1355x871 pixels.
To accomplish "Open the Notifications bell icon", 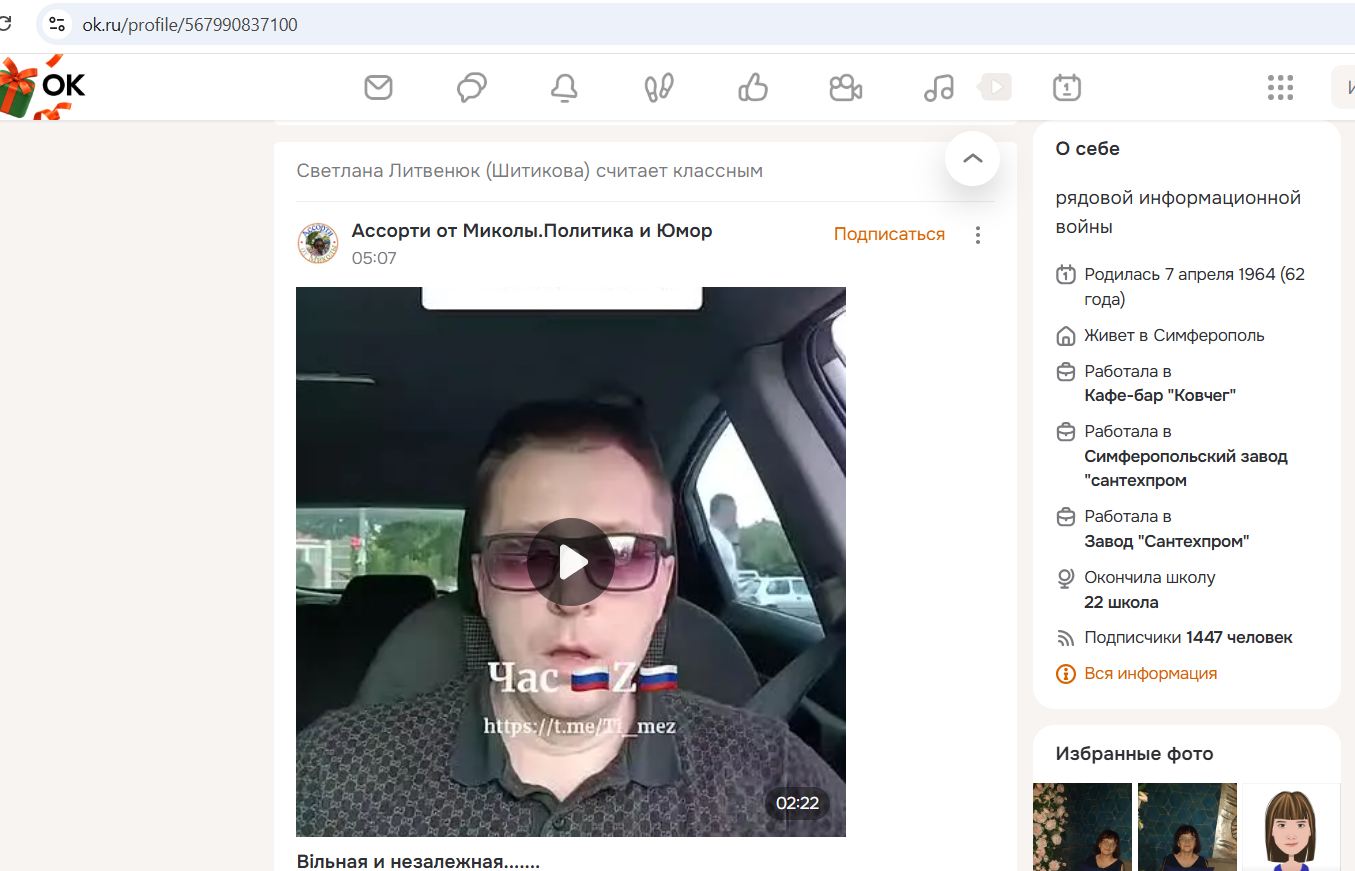I will (565, 88).
